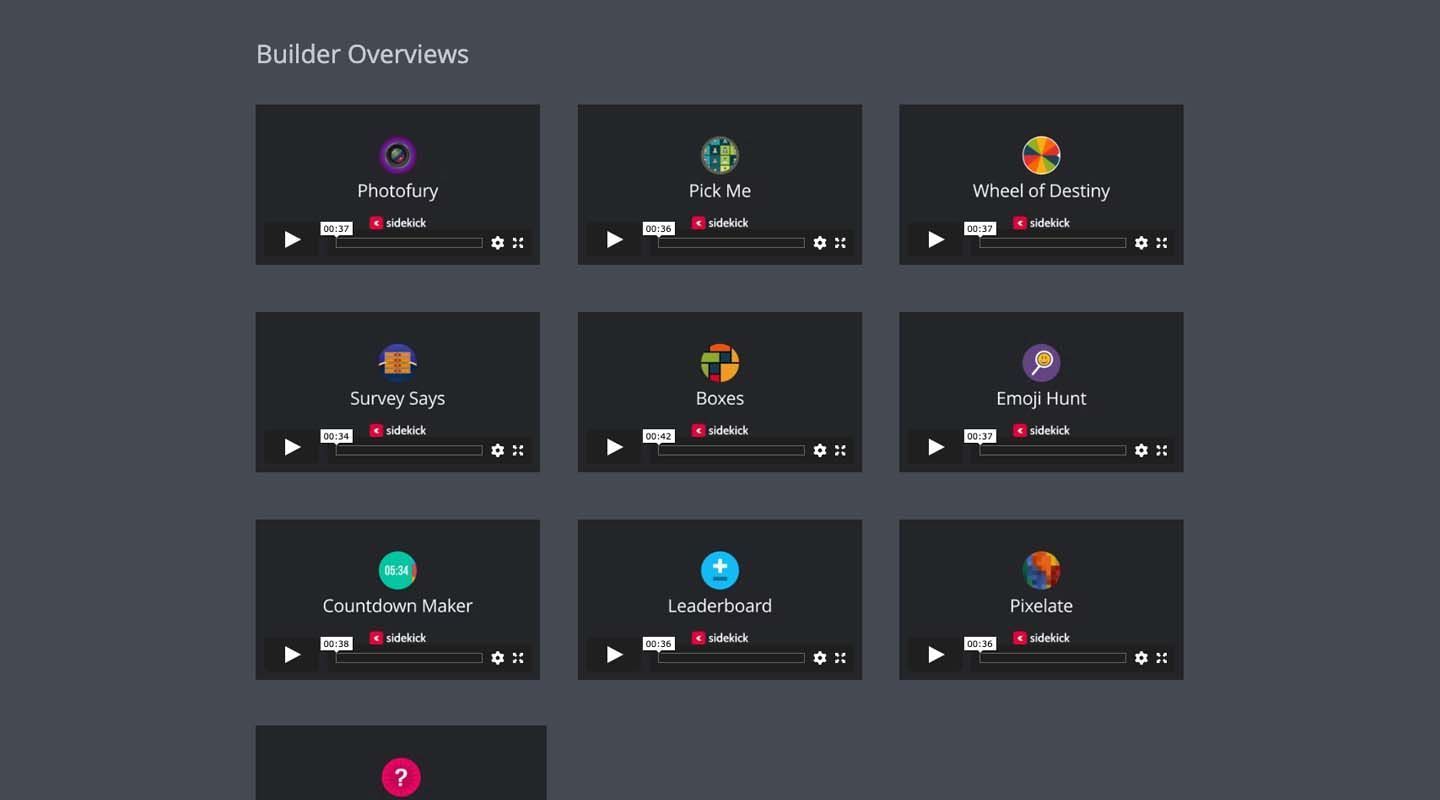The height and width of the screenshot is (800, 1440).
Task: Click the Boxes colorful grid icon
Action: [719, 363]
